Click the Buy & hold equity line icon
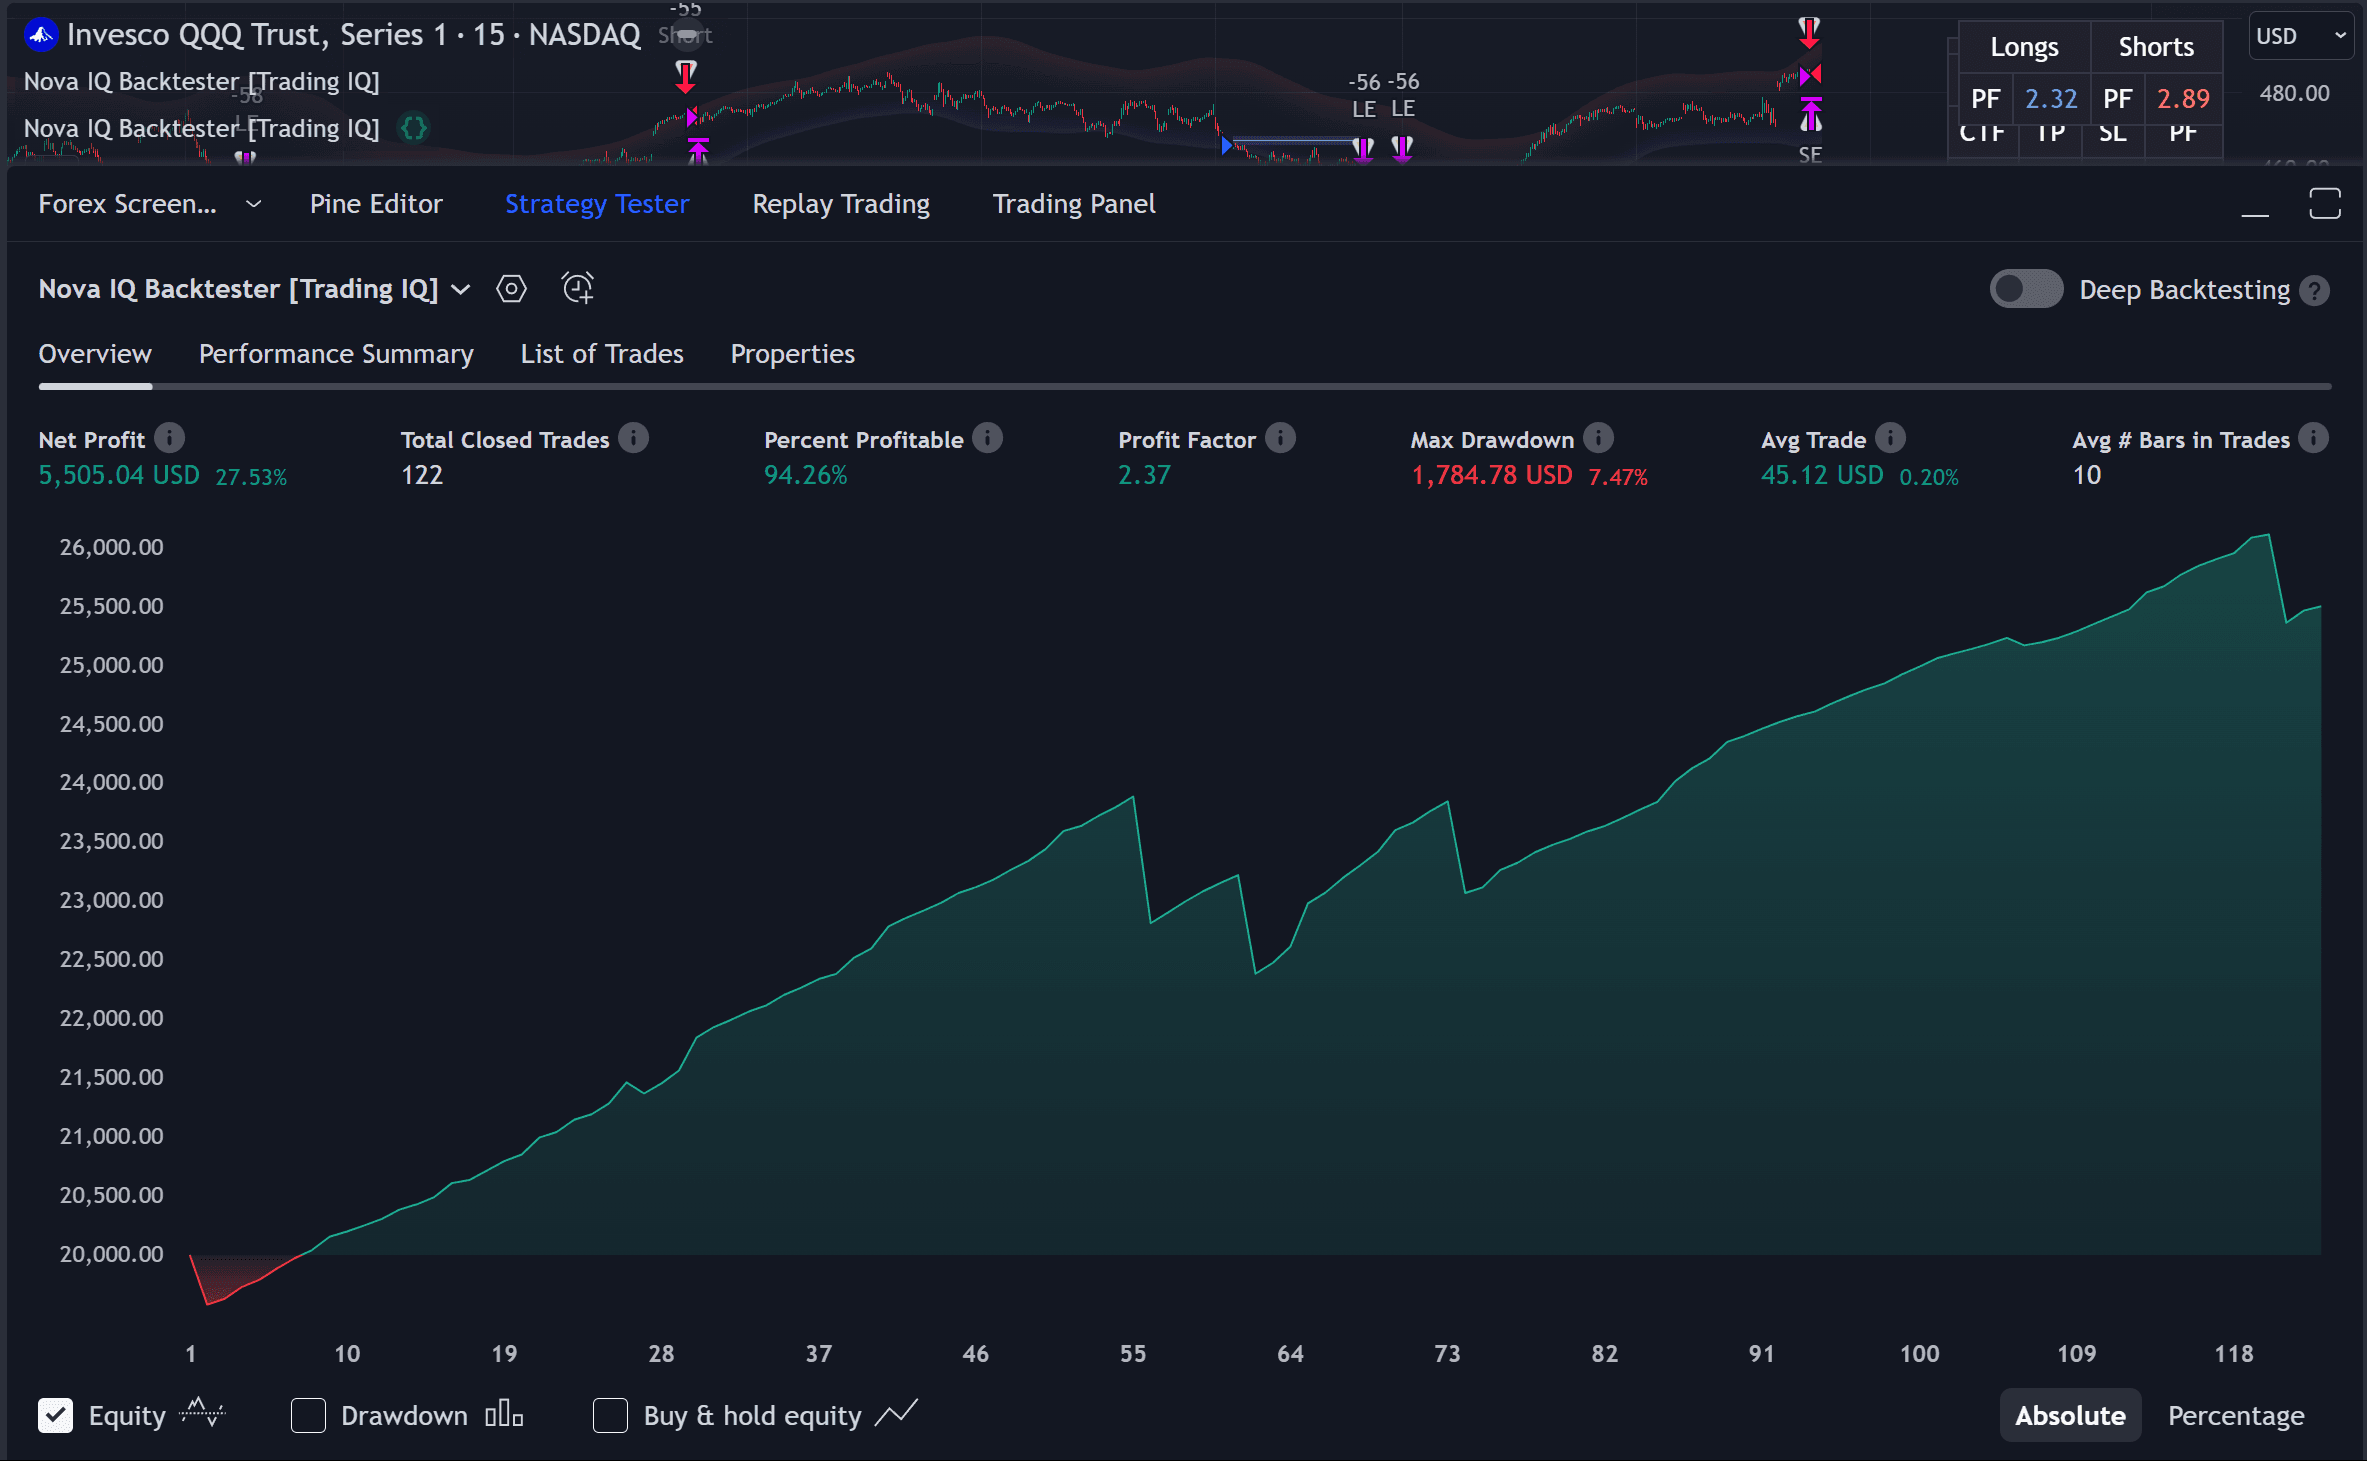The image size is (2367, 1461). (x=896, y=1413)
